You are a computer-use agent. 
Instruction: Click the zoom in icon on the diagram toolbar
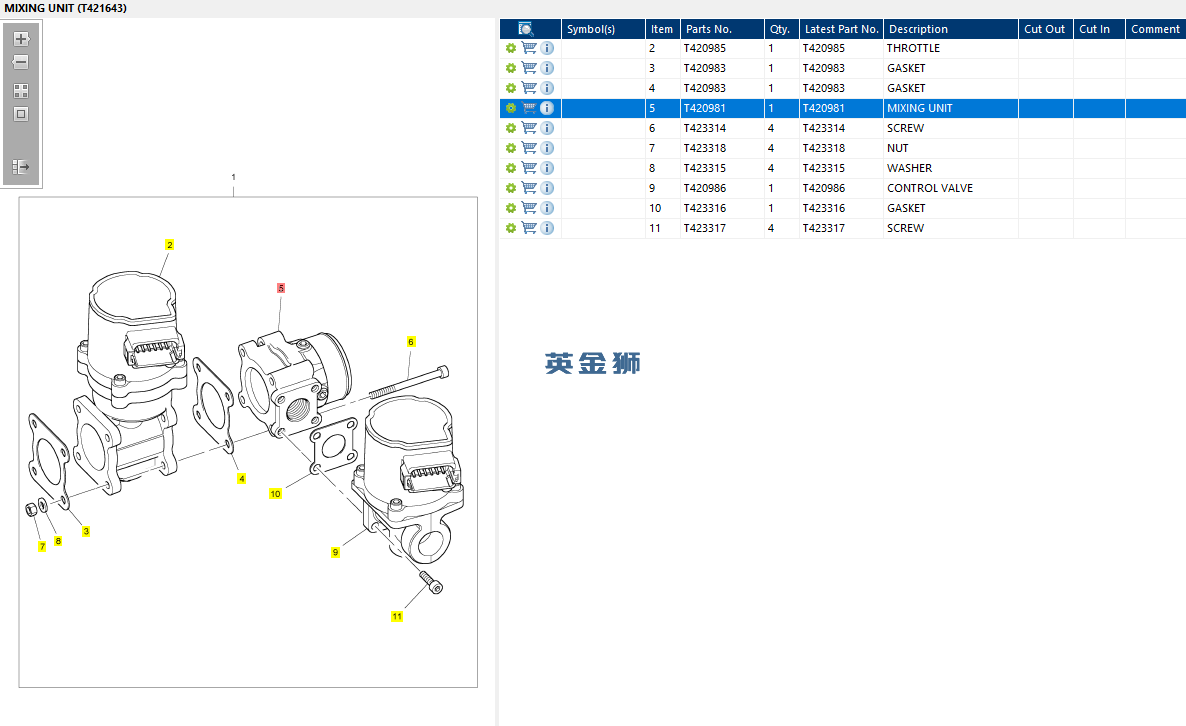click(x=21, y=39)
